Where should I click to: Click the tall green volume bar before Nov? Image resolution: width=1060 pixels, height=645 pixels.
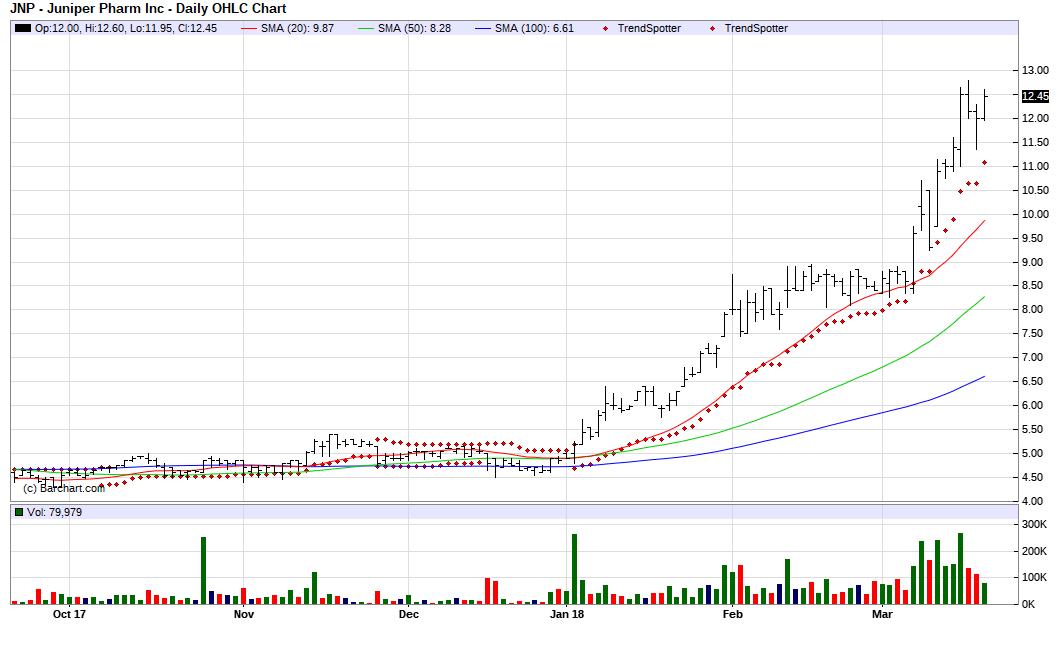click(x=203, y=571)
